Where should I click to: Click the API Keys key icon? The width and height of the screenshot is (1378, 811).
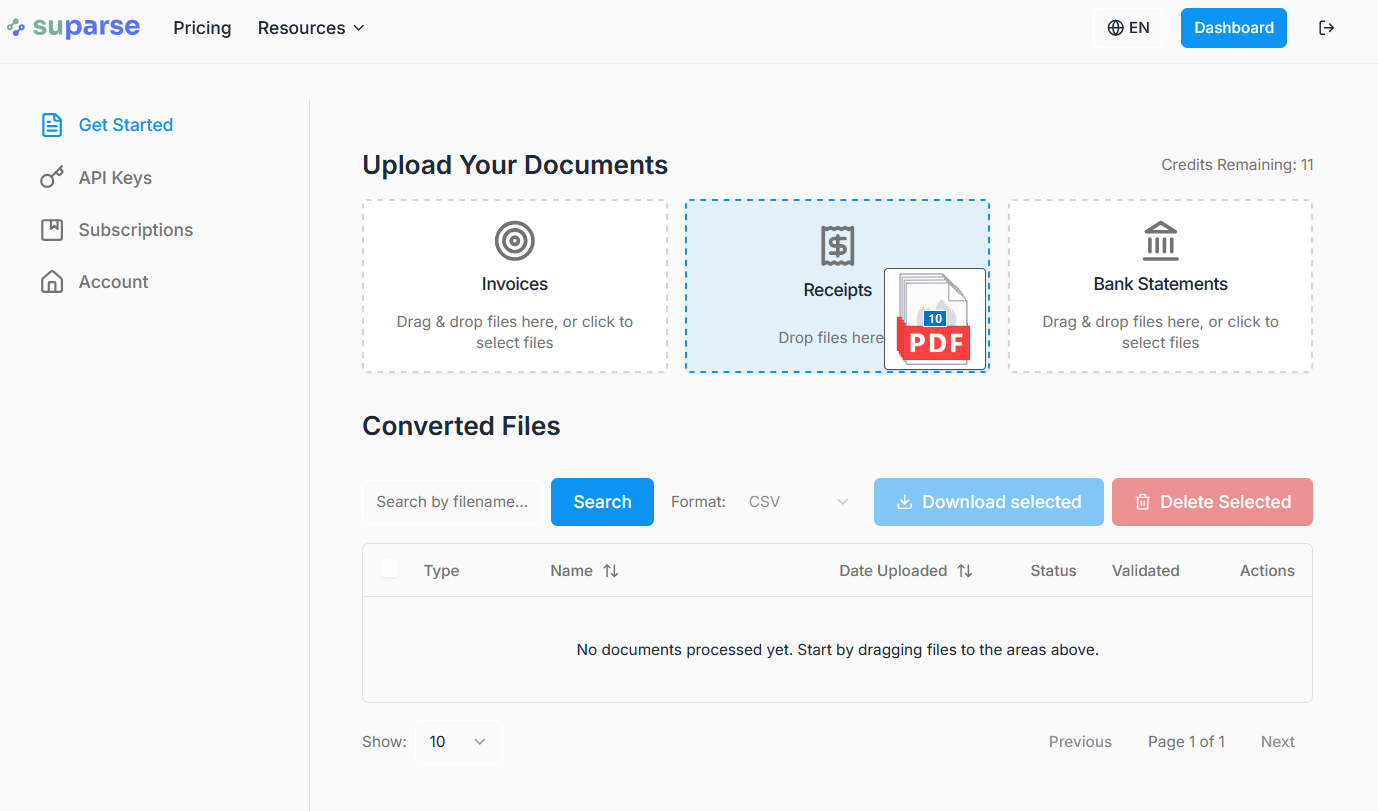coord(52,178)
